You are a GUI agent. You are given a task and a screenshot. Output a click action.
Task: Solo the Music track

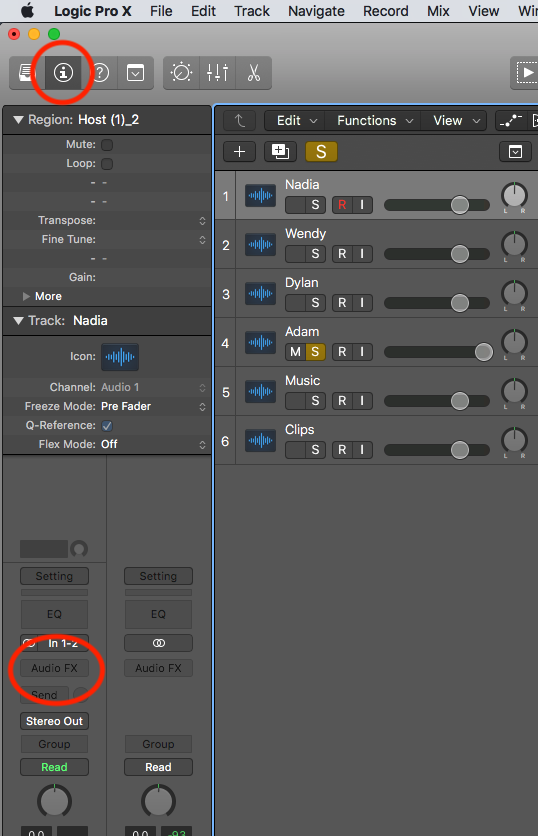315,401
